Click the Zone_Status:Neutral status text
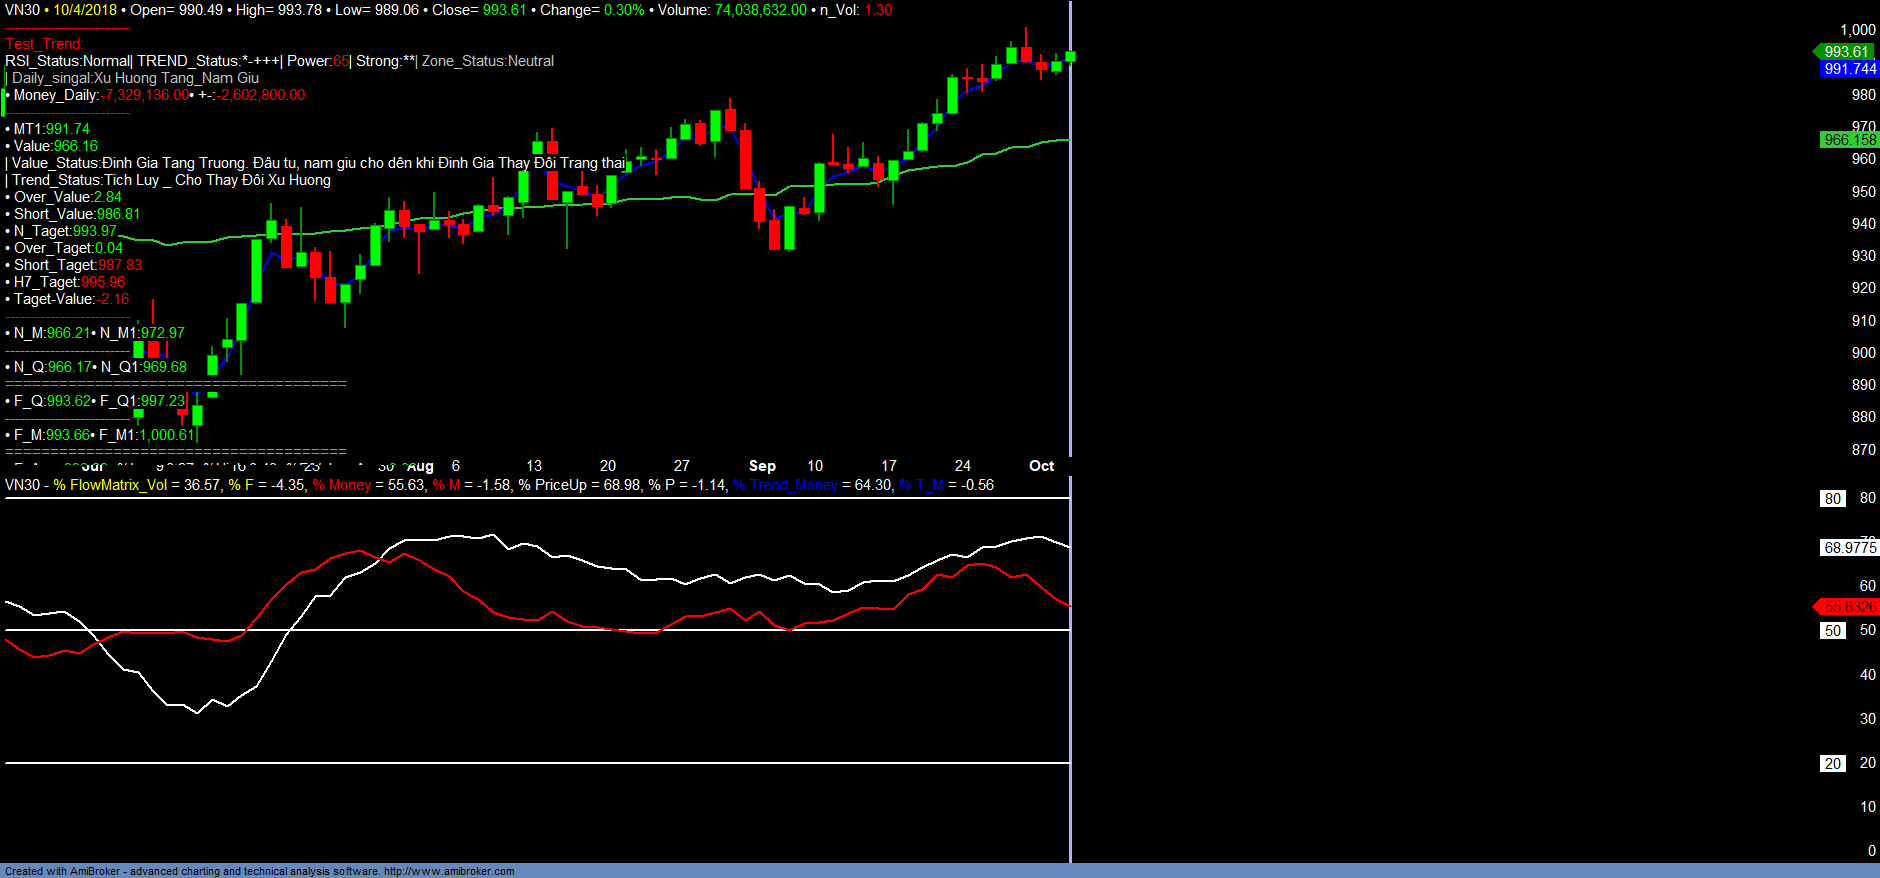1880x878 pixels. point(488,61)
